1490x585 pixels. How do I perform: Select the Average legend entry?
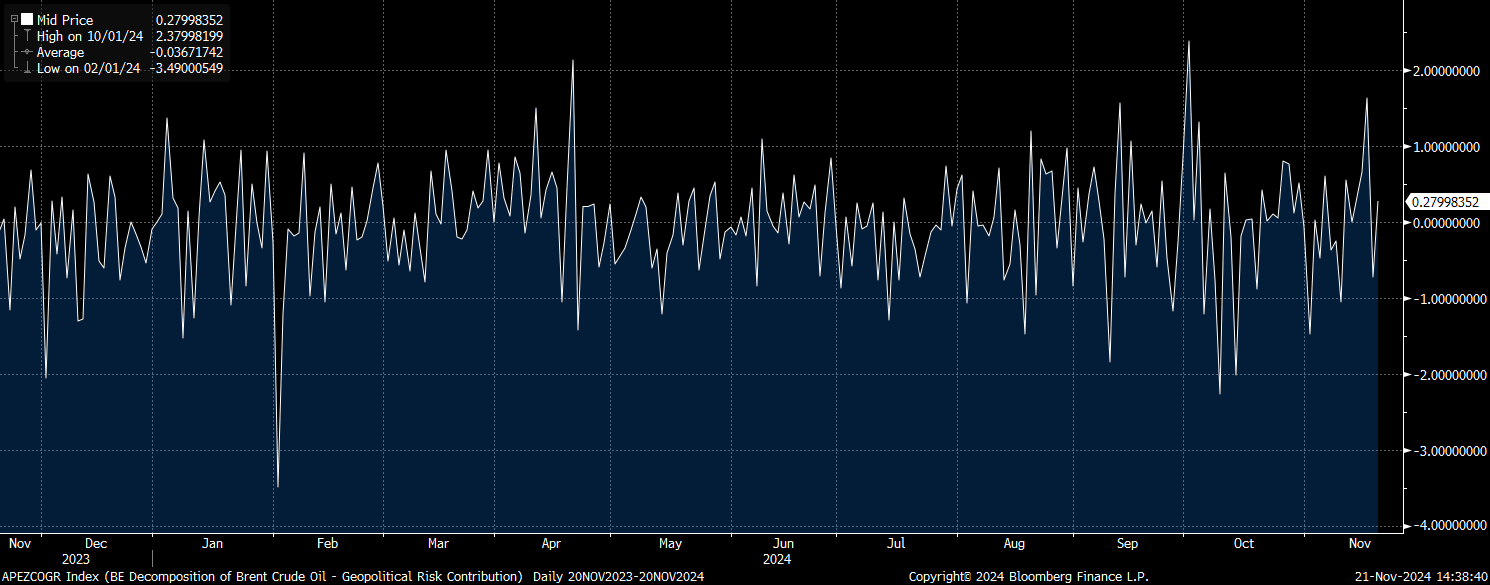61,52
